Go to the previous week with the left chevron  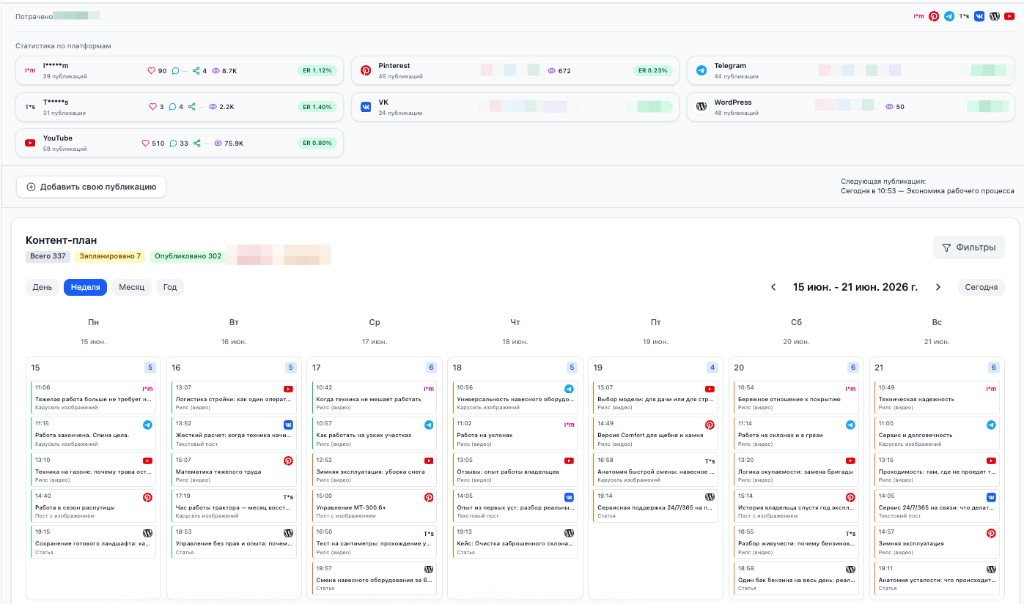click(x=773, y=287)
